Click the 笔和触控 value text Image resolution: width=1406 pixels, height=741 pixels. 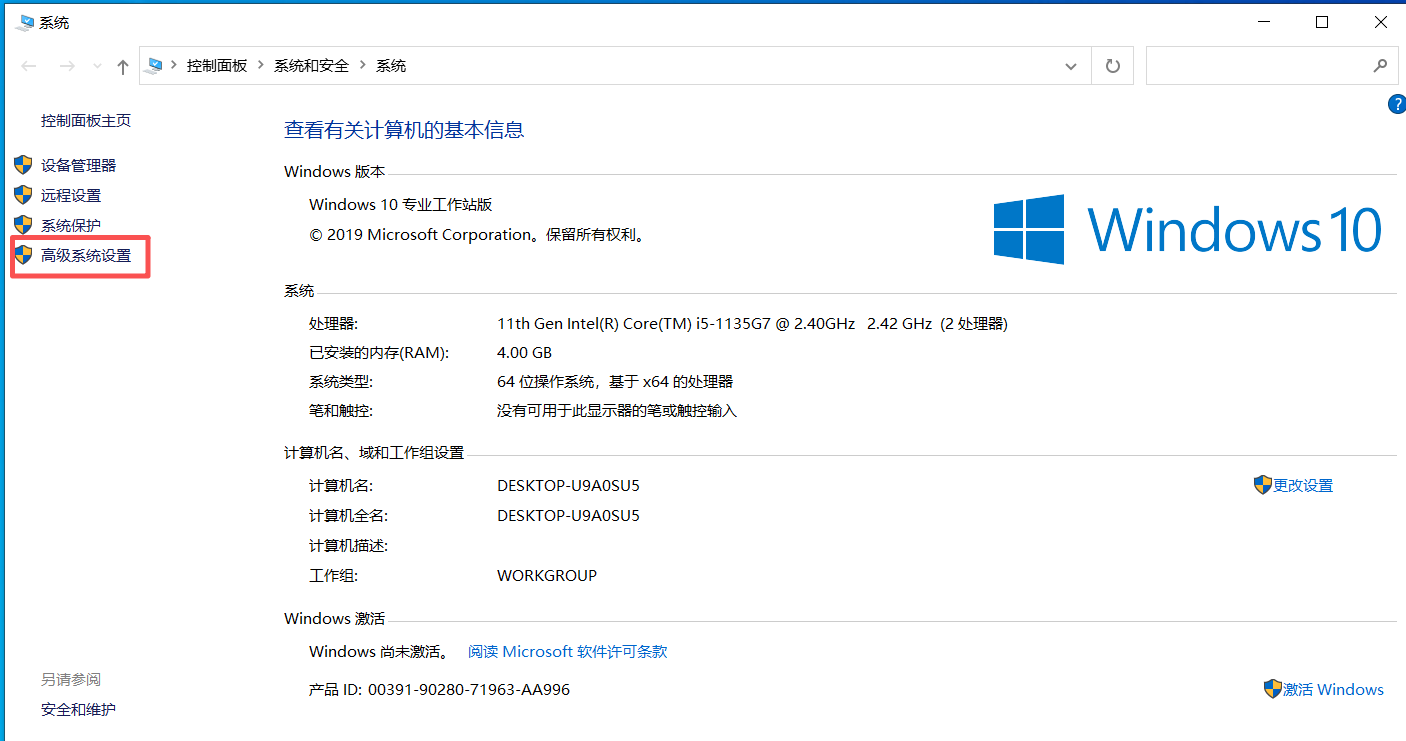[x=617, y=411]
